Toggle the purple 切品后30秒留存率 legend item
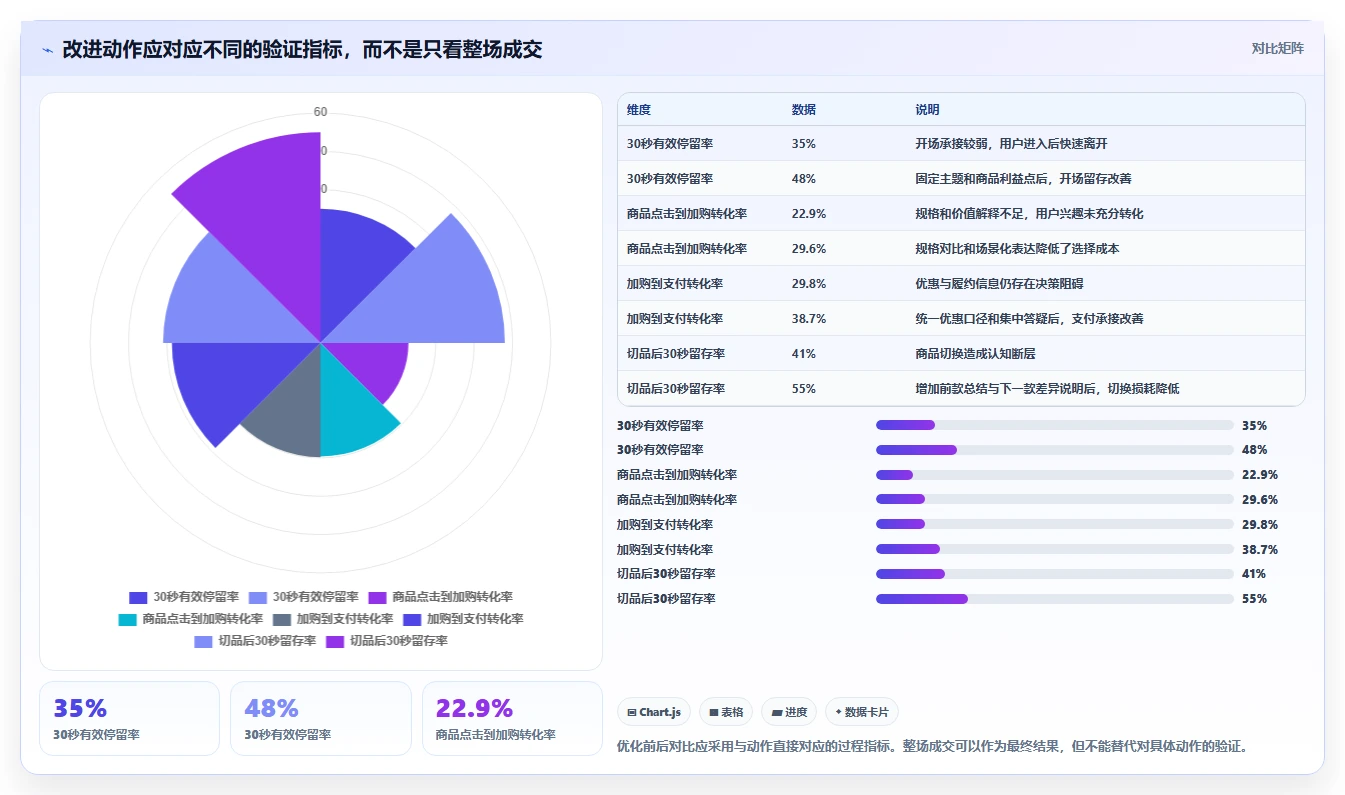Screen dimensions: 1345x795 [386, 641]
